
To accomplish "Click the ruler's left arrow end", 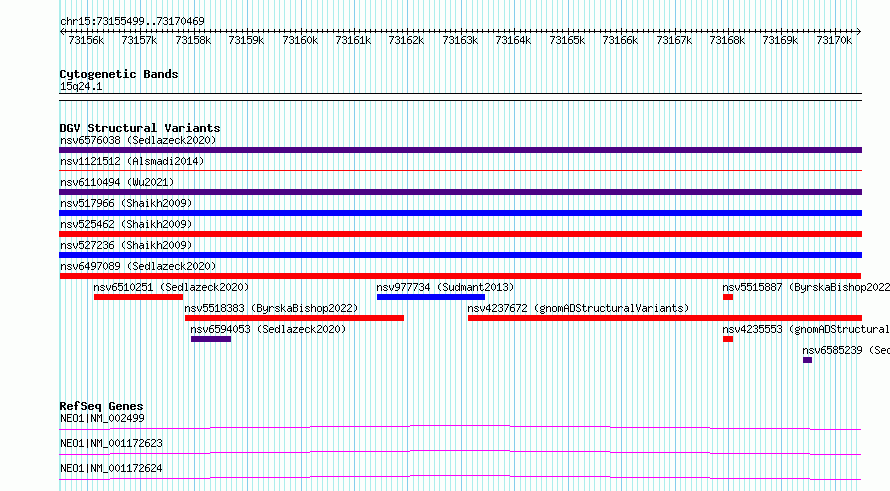I will click(62, 32).
